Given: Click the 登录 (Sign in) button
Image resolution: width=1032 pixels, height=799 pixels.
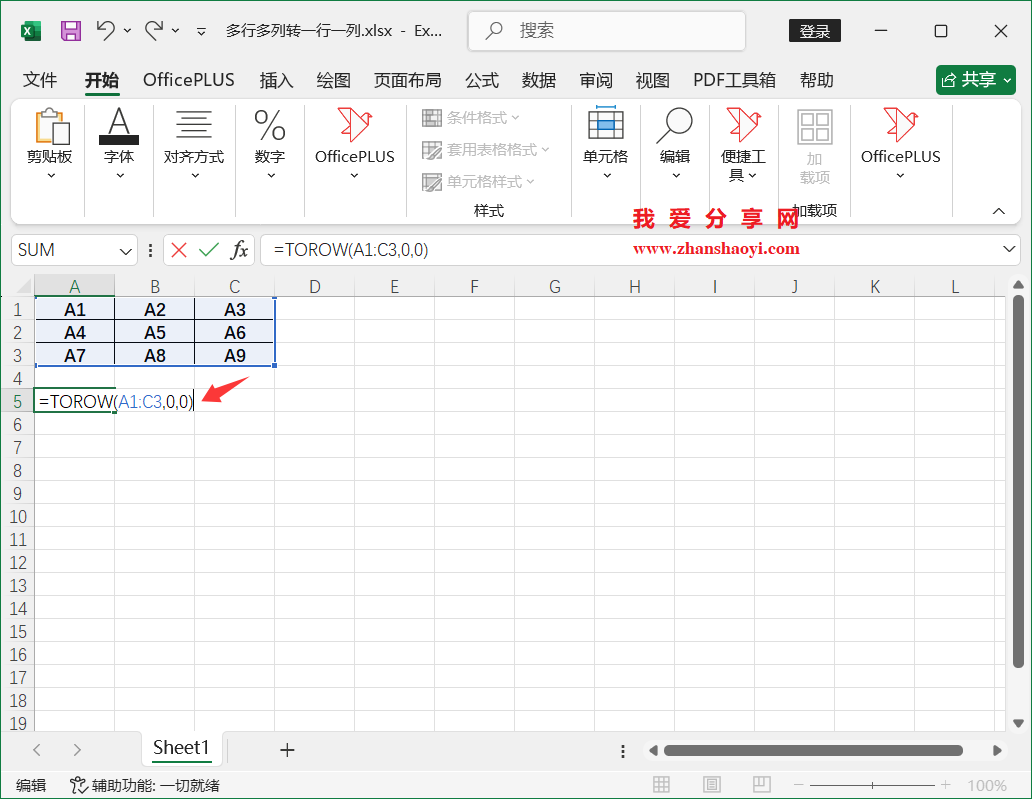Looking at the screenshot, I should pyautogui.click(x=814, y=30).
